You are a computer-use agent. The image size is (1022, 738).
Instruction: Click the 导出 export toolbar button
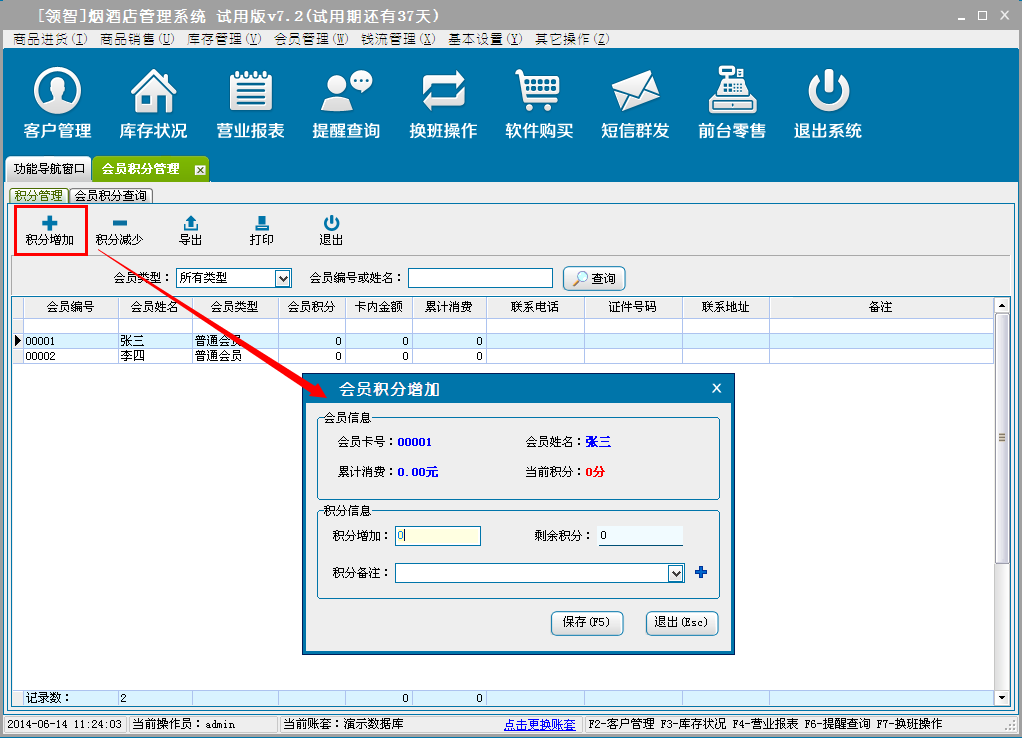pos(190,231)
